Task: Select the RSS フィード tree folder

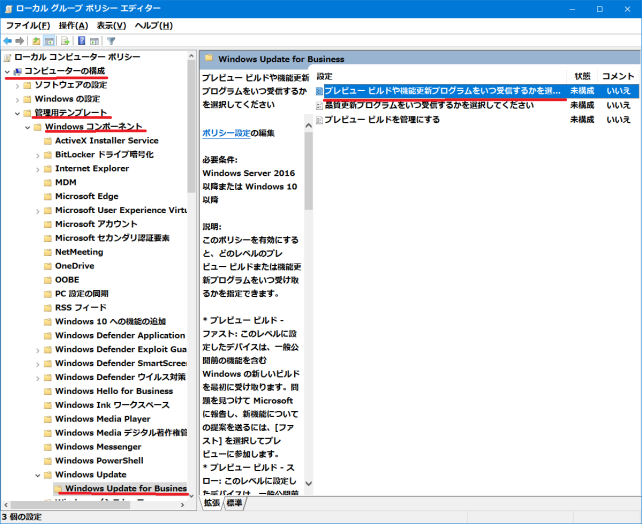Action: pos(81,308)
